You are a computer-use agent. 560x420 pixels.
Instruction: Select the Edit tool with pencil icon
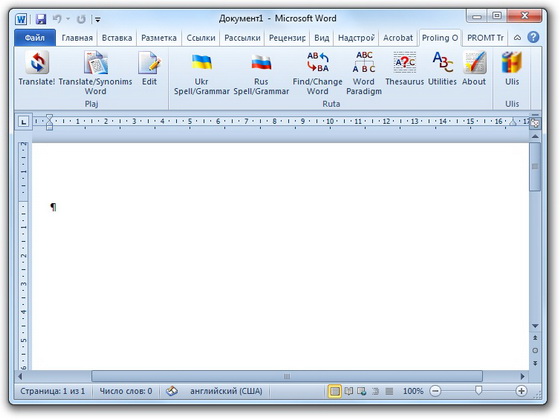pos(149,69)
